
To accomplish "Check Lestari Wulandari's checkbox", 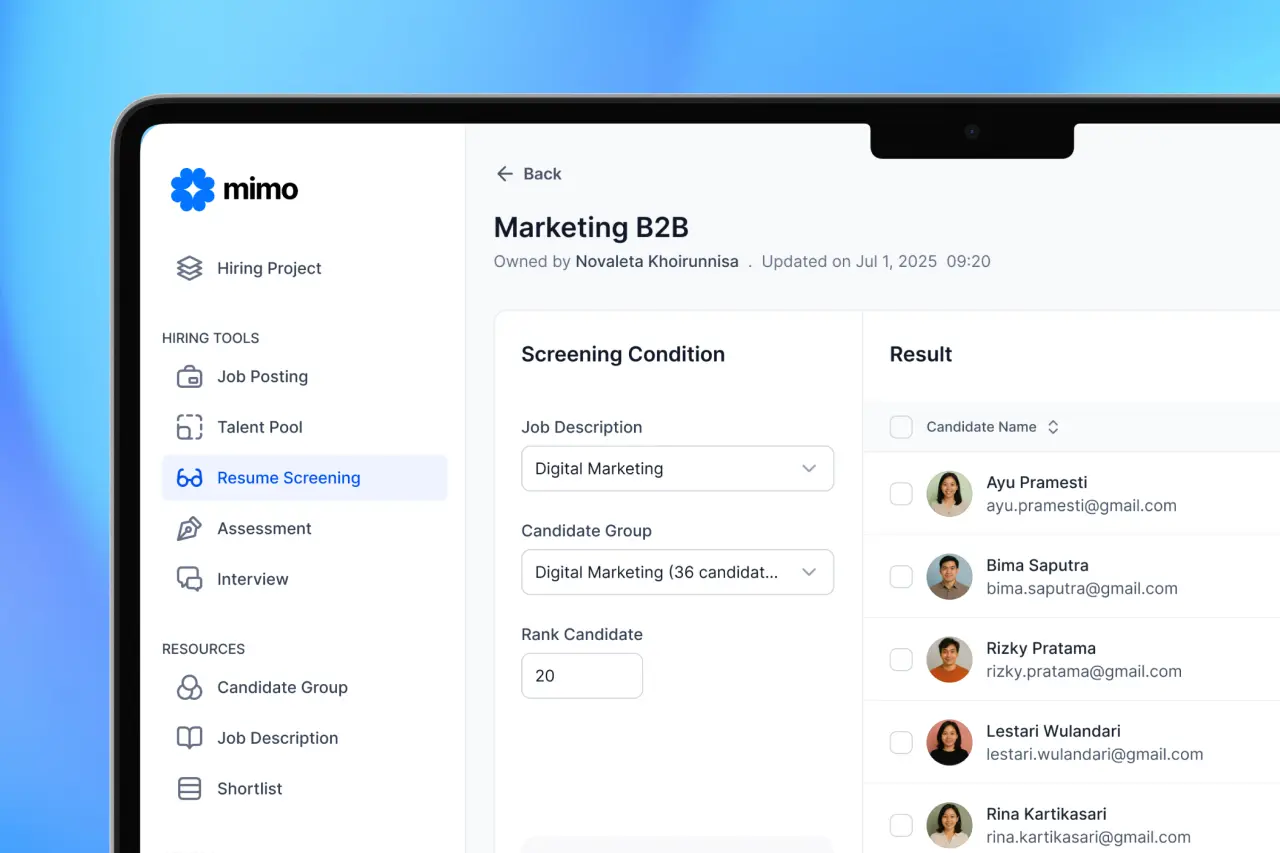I will tap(901, 743).
